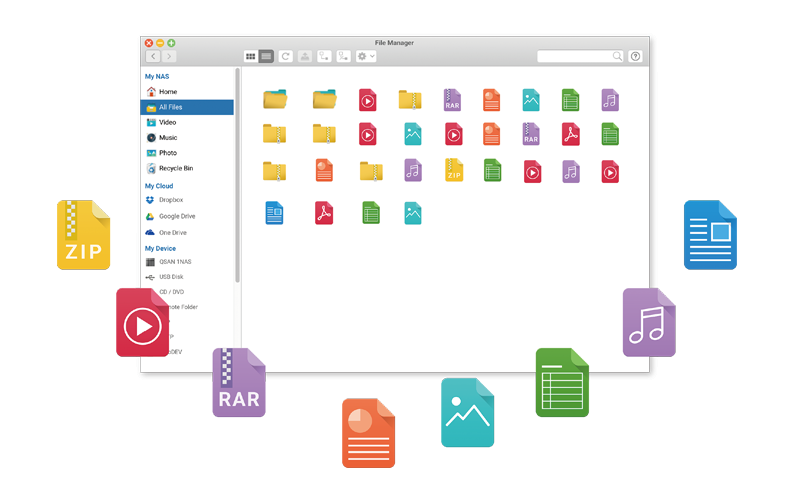The image size is (795, 500).
Task: Select the music file in the first row
Action: pyautogui.click(x=610, y=100)
